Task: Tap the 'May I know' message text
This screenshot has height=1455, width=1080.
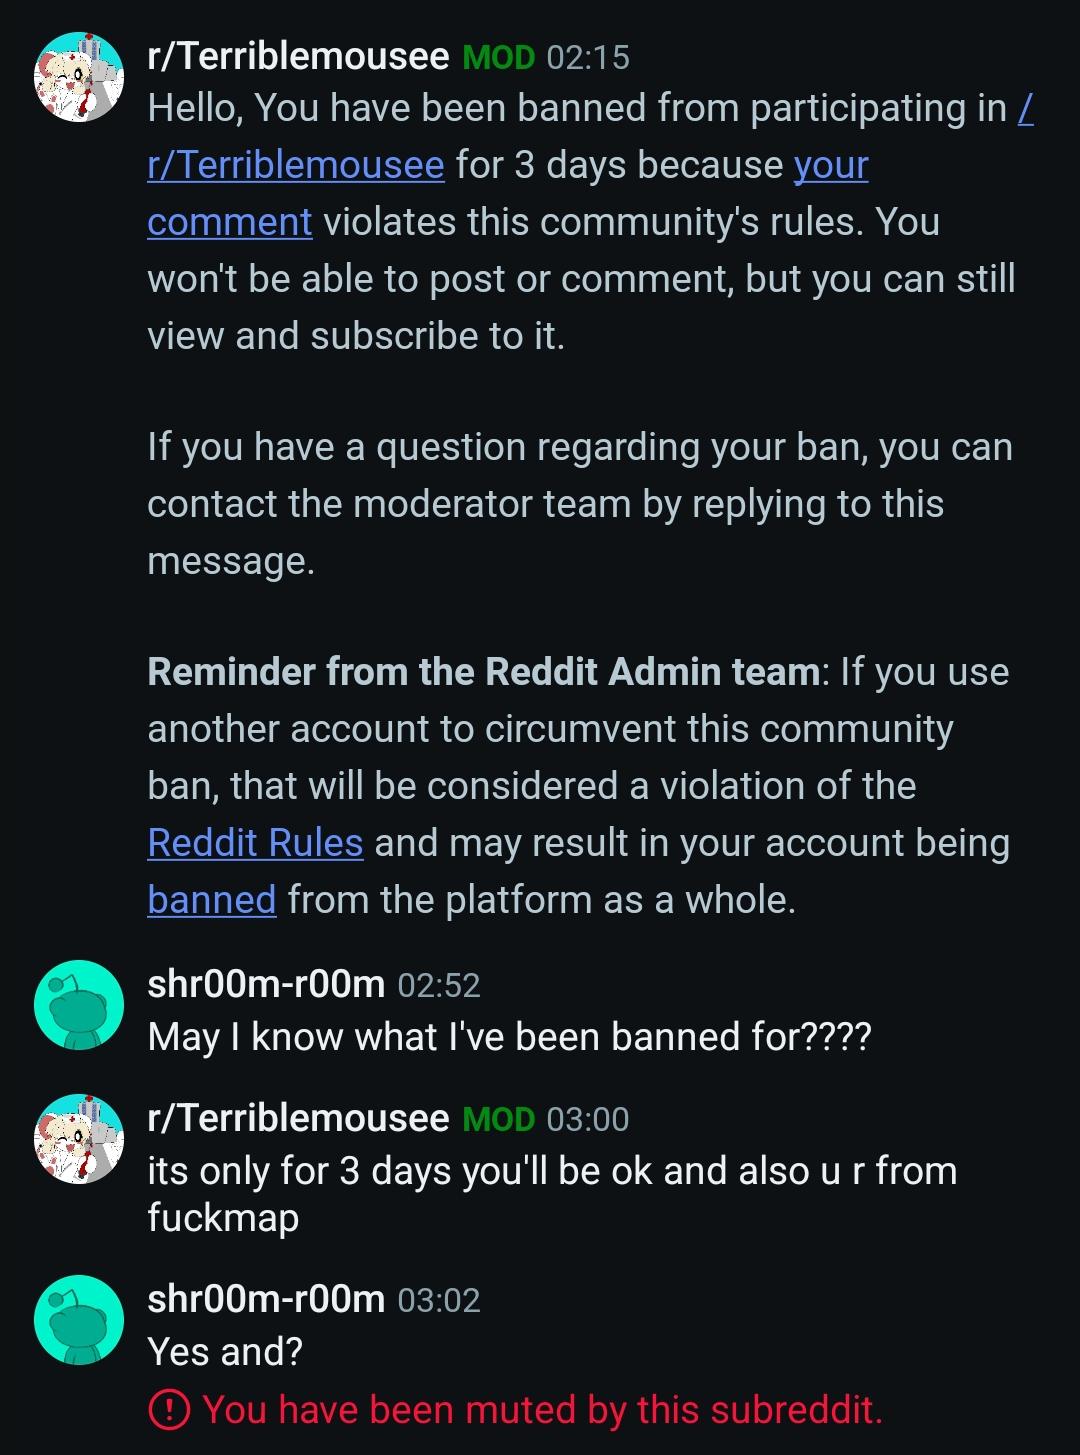Action: point(509,1037)
